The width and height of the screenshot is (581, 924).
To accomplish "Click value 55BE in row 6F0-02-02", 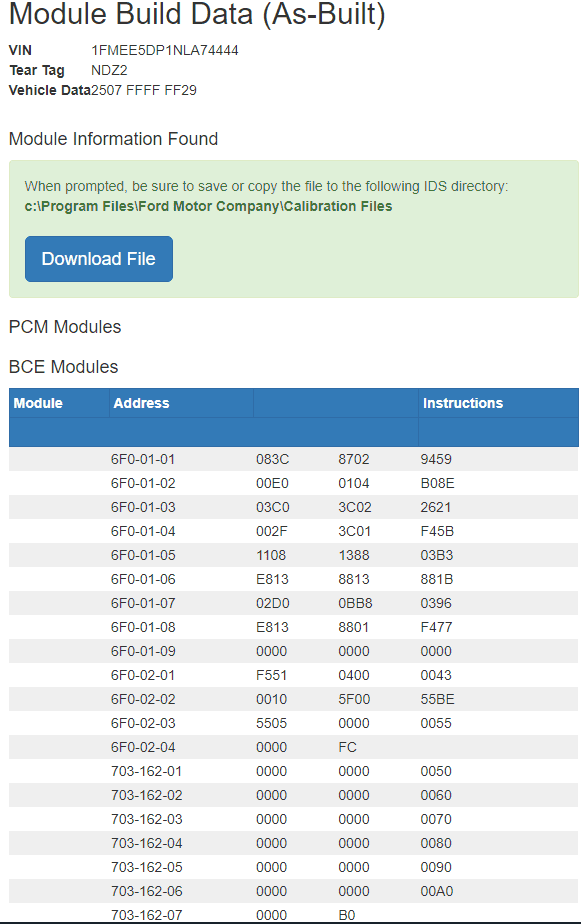I will [x=437, y=699].
